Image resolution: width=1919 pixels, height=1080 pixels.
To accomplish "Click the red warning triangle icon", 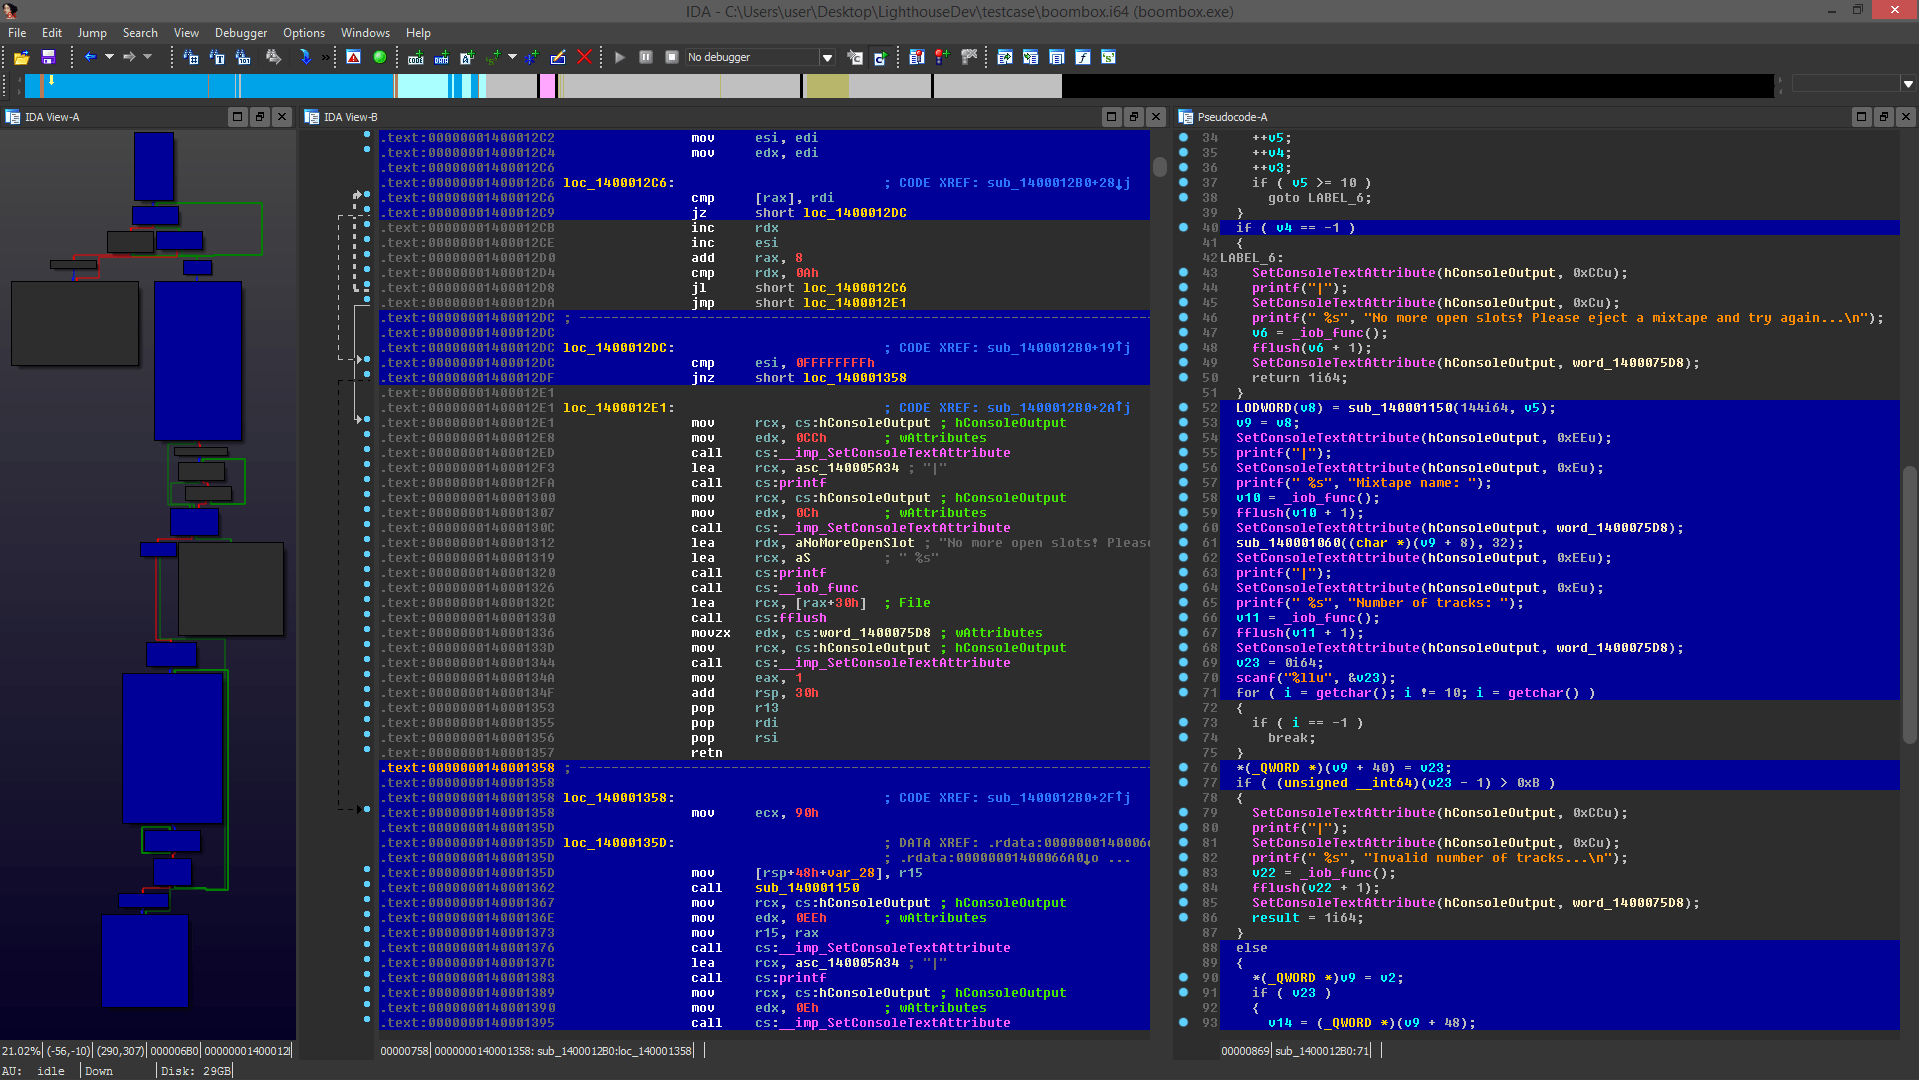I will (353, 58).
